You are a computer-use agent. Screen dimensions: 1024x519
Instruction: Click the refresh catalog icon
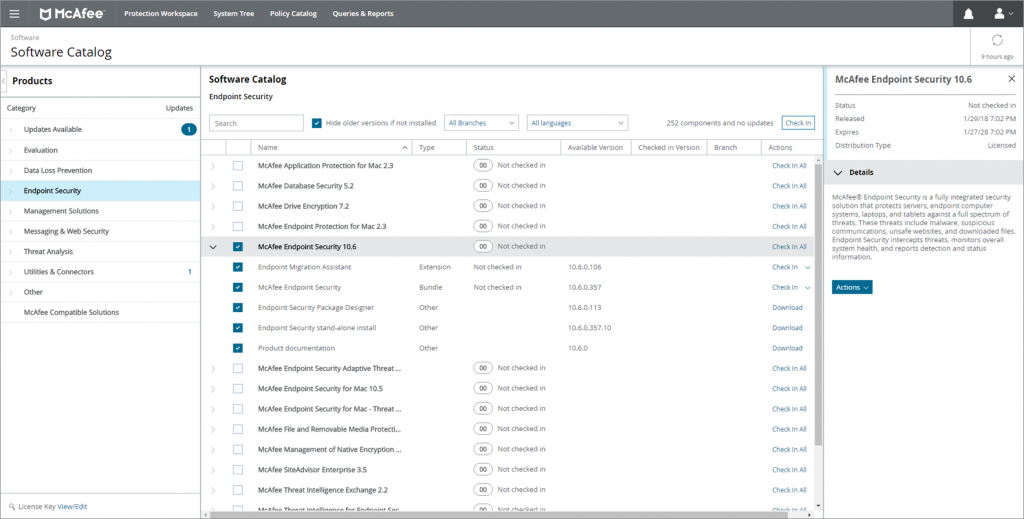click(x=996, y=40)
